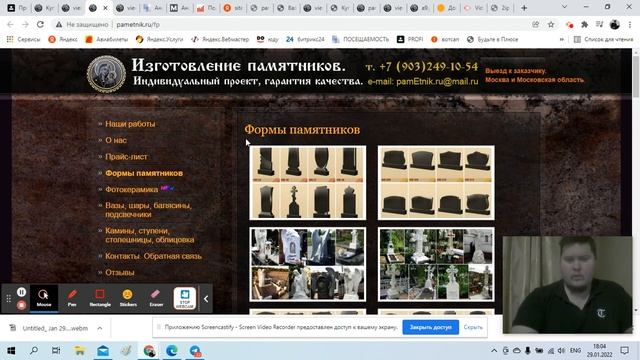Open the Chrome three-dot menu

coord(631,24)
